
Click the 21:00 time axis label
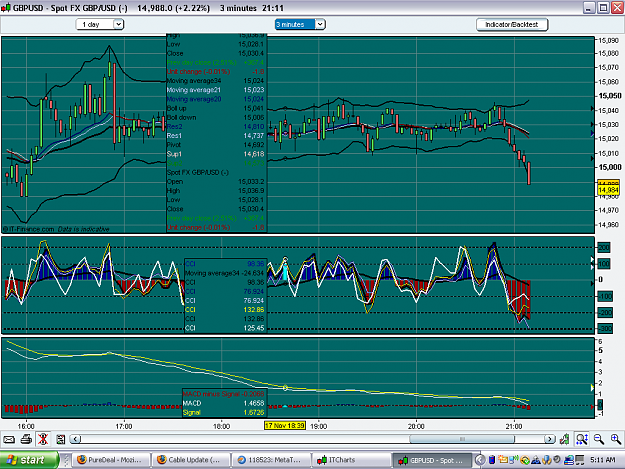514,426
